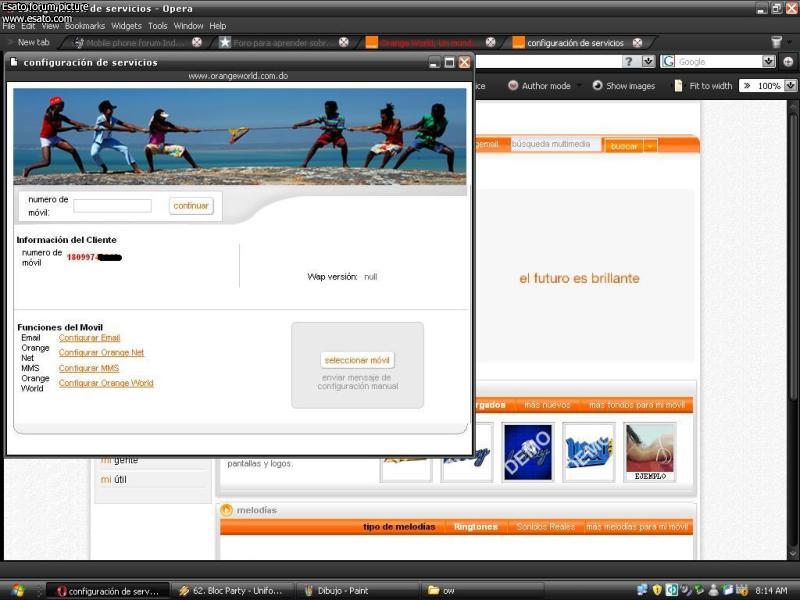Click the orange buscar button
800x600 pixels.
[623, 146]
